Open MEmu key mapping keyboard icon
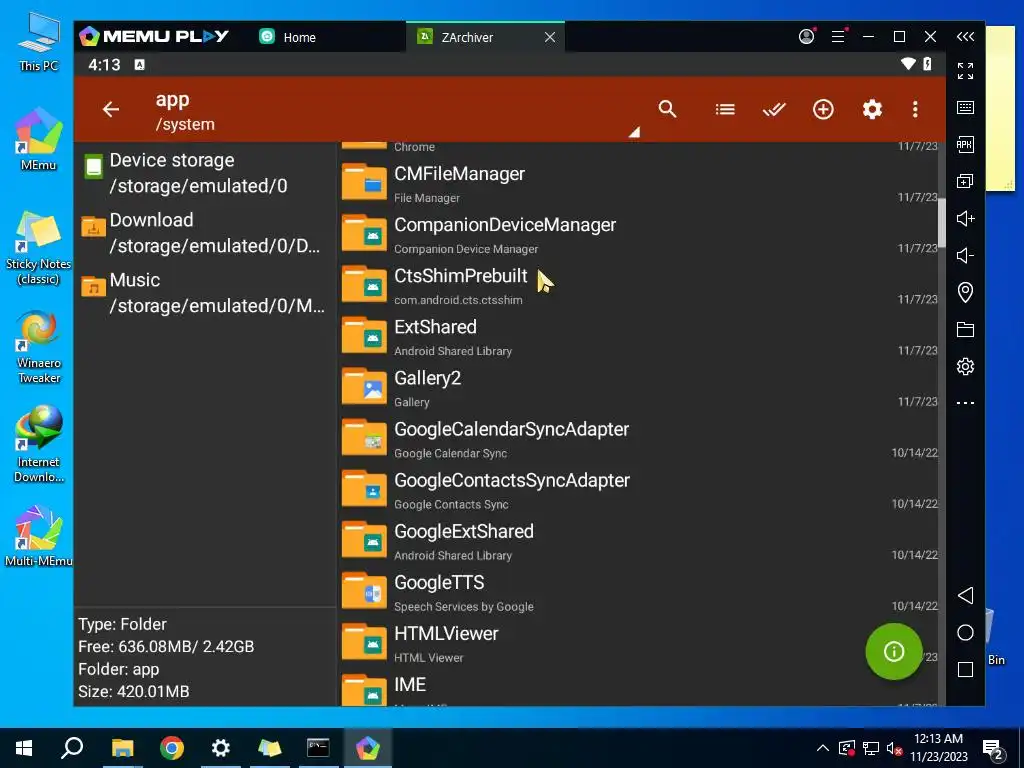This screenshot has width=1024, height=768. [965, 108]
